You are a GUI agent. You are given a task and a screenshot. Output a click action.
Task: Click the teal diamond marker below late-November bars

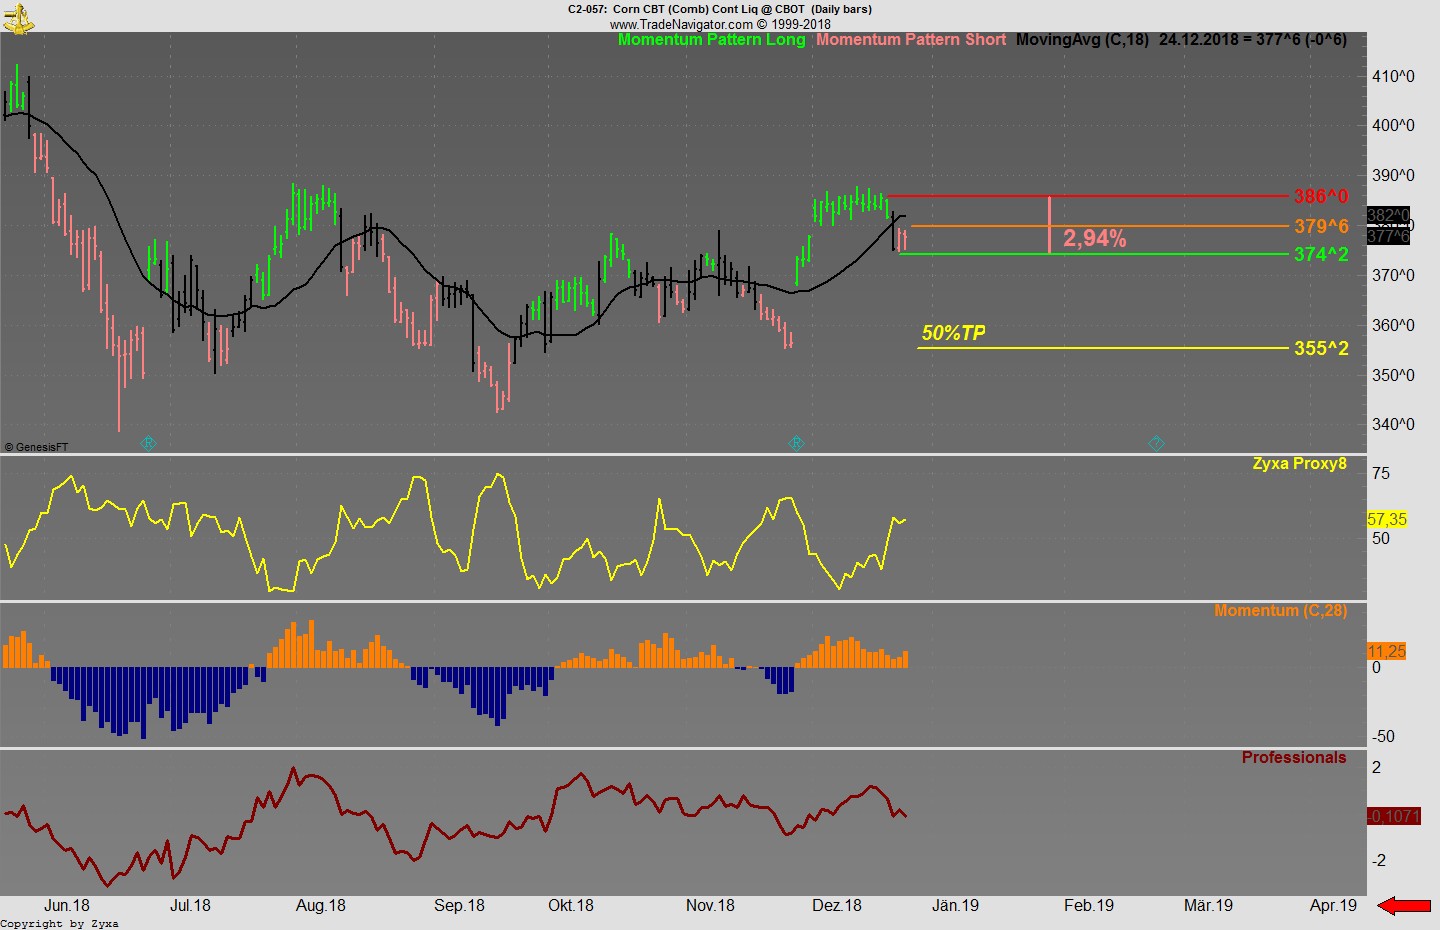(796, 443)
